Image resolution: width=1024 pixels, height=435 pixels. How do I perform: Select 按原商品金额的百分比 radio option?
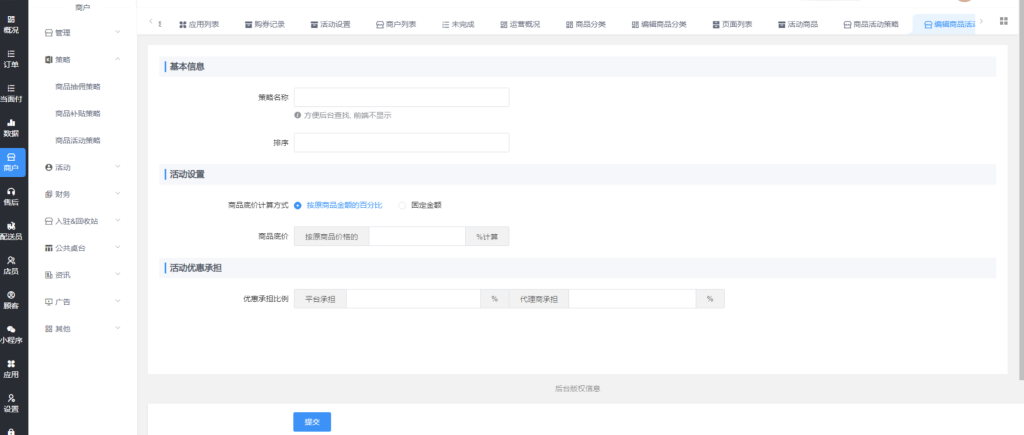tap(298, 205)
